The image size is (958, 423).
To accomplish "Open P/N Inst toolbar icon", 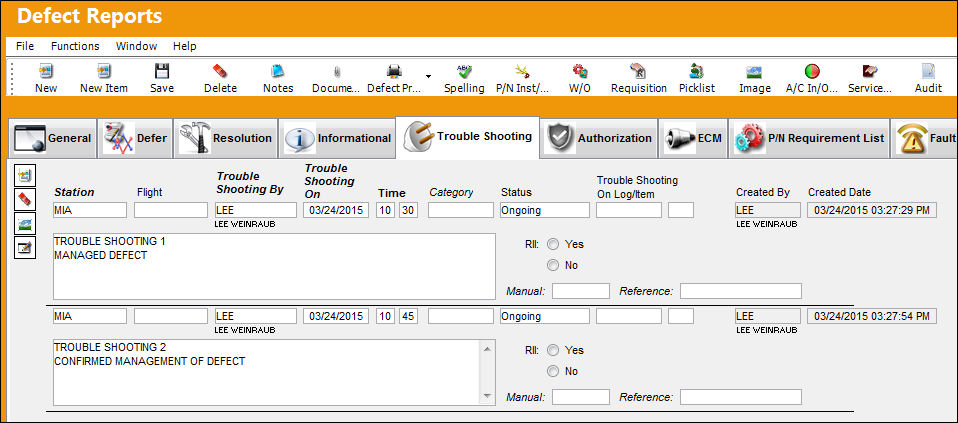I will coord(522,72).
